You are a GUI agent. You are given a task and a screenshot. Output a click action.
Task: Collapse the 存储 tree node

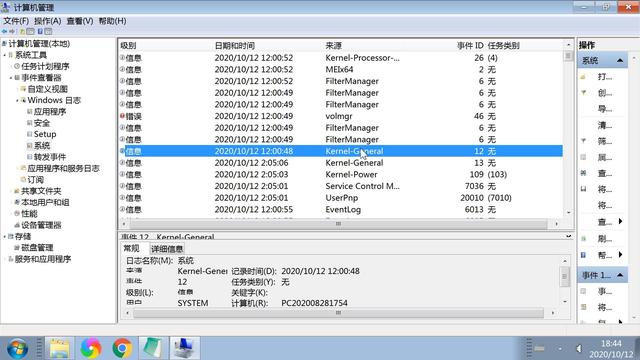point(4,236)
